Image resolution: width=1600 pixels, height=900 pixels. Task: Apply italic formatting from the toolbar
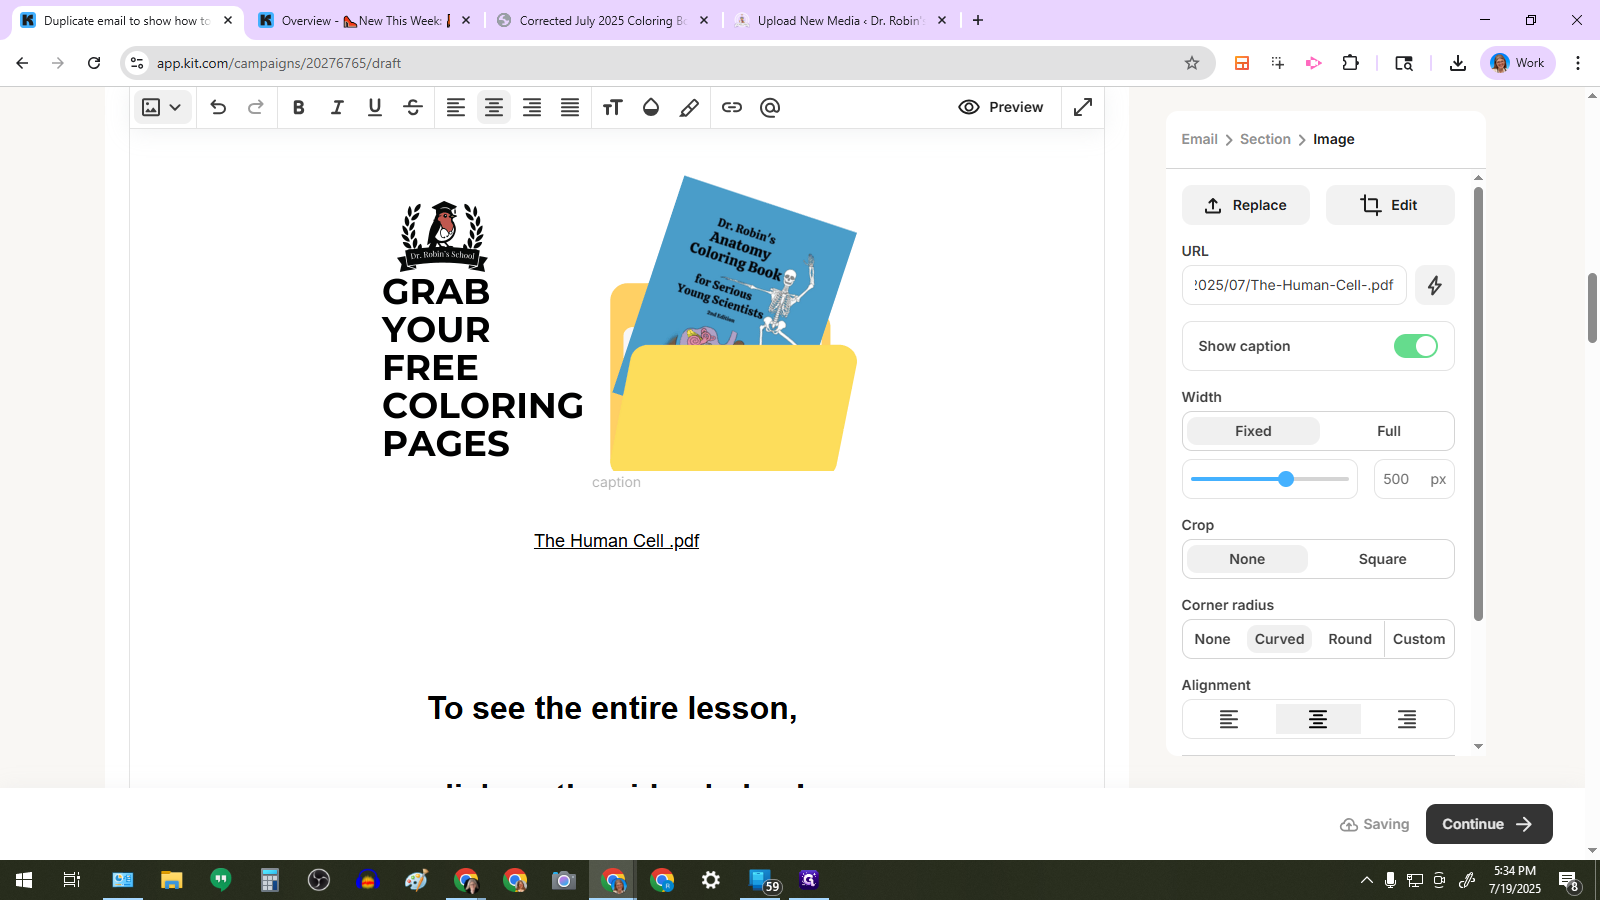pyautogui.click(x=337, y=108)
